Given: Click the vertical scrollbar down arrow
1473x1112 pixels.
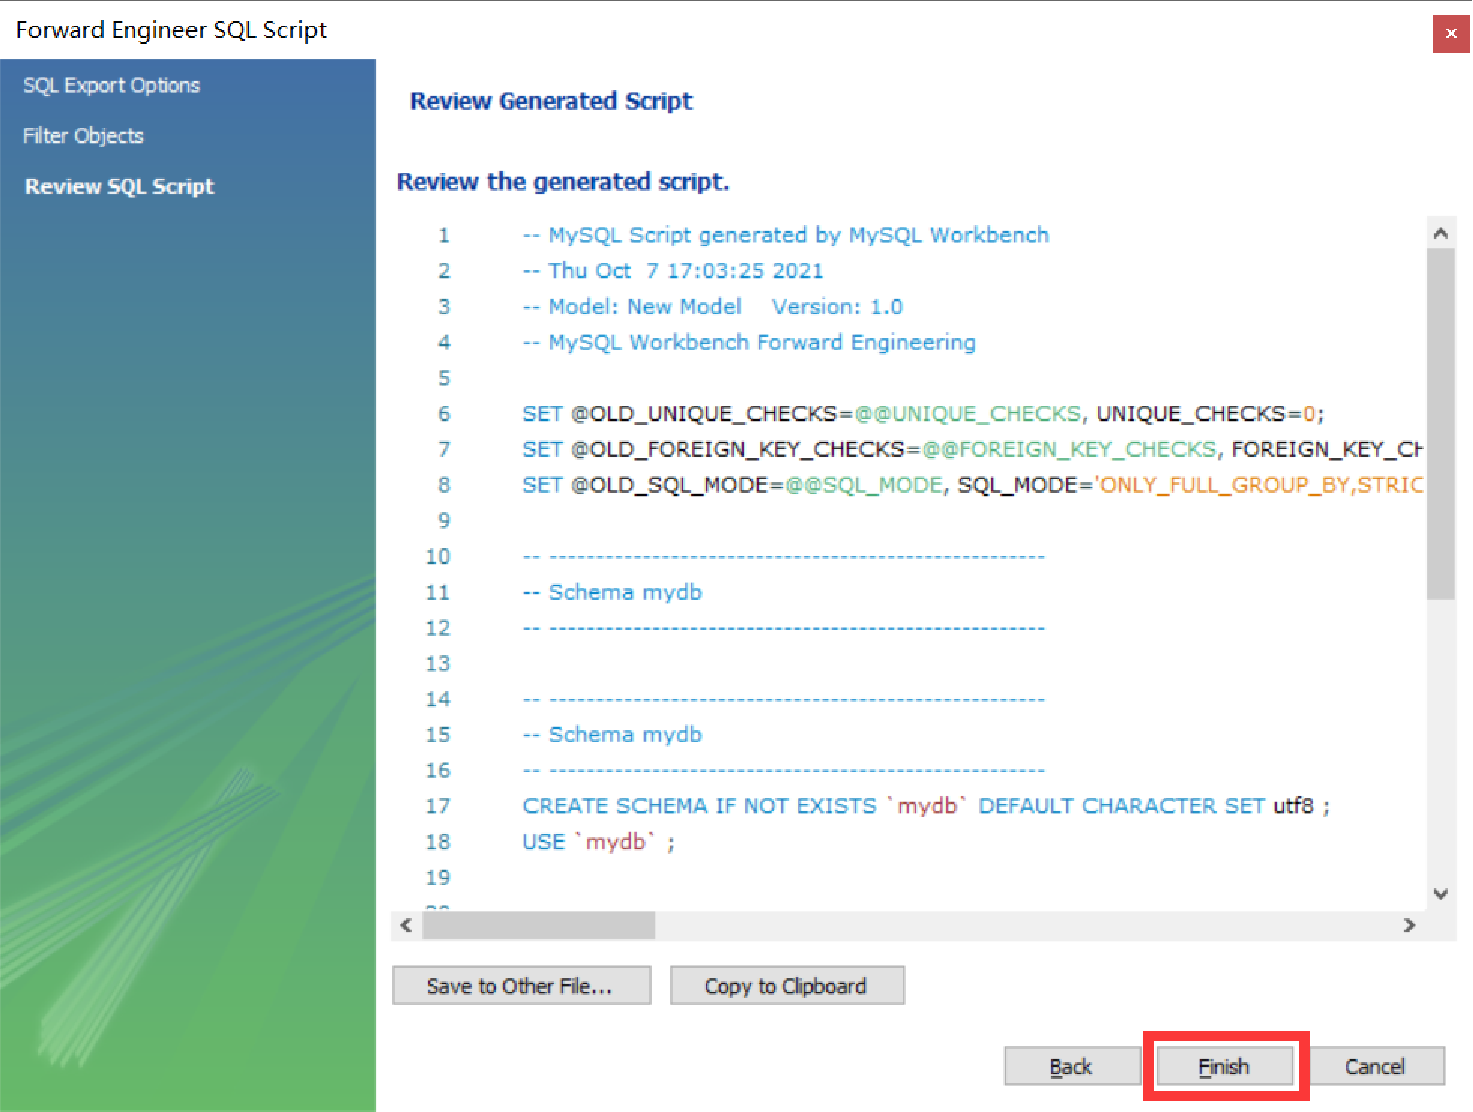Looking at the screenshot, I should (x=1441, y=893).
